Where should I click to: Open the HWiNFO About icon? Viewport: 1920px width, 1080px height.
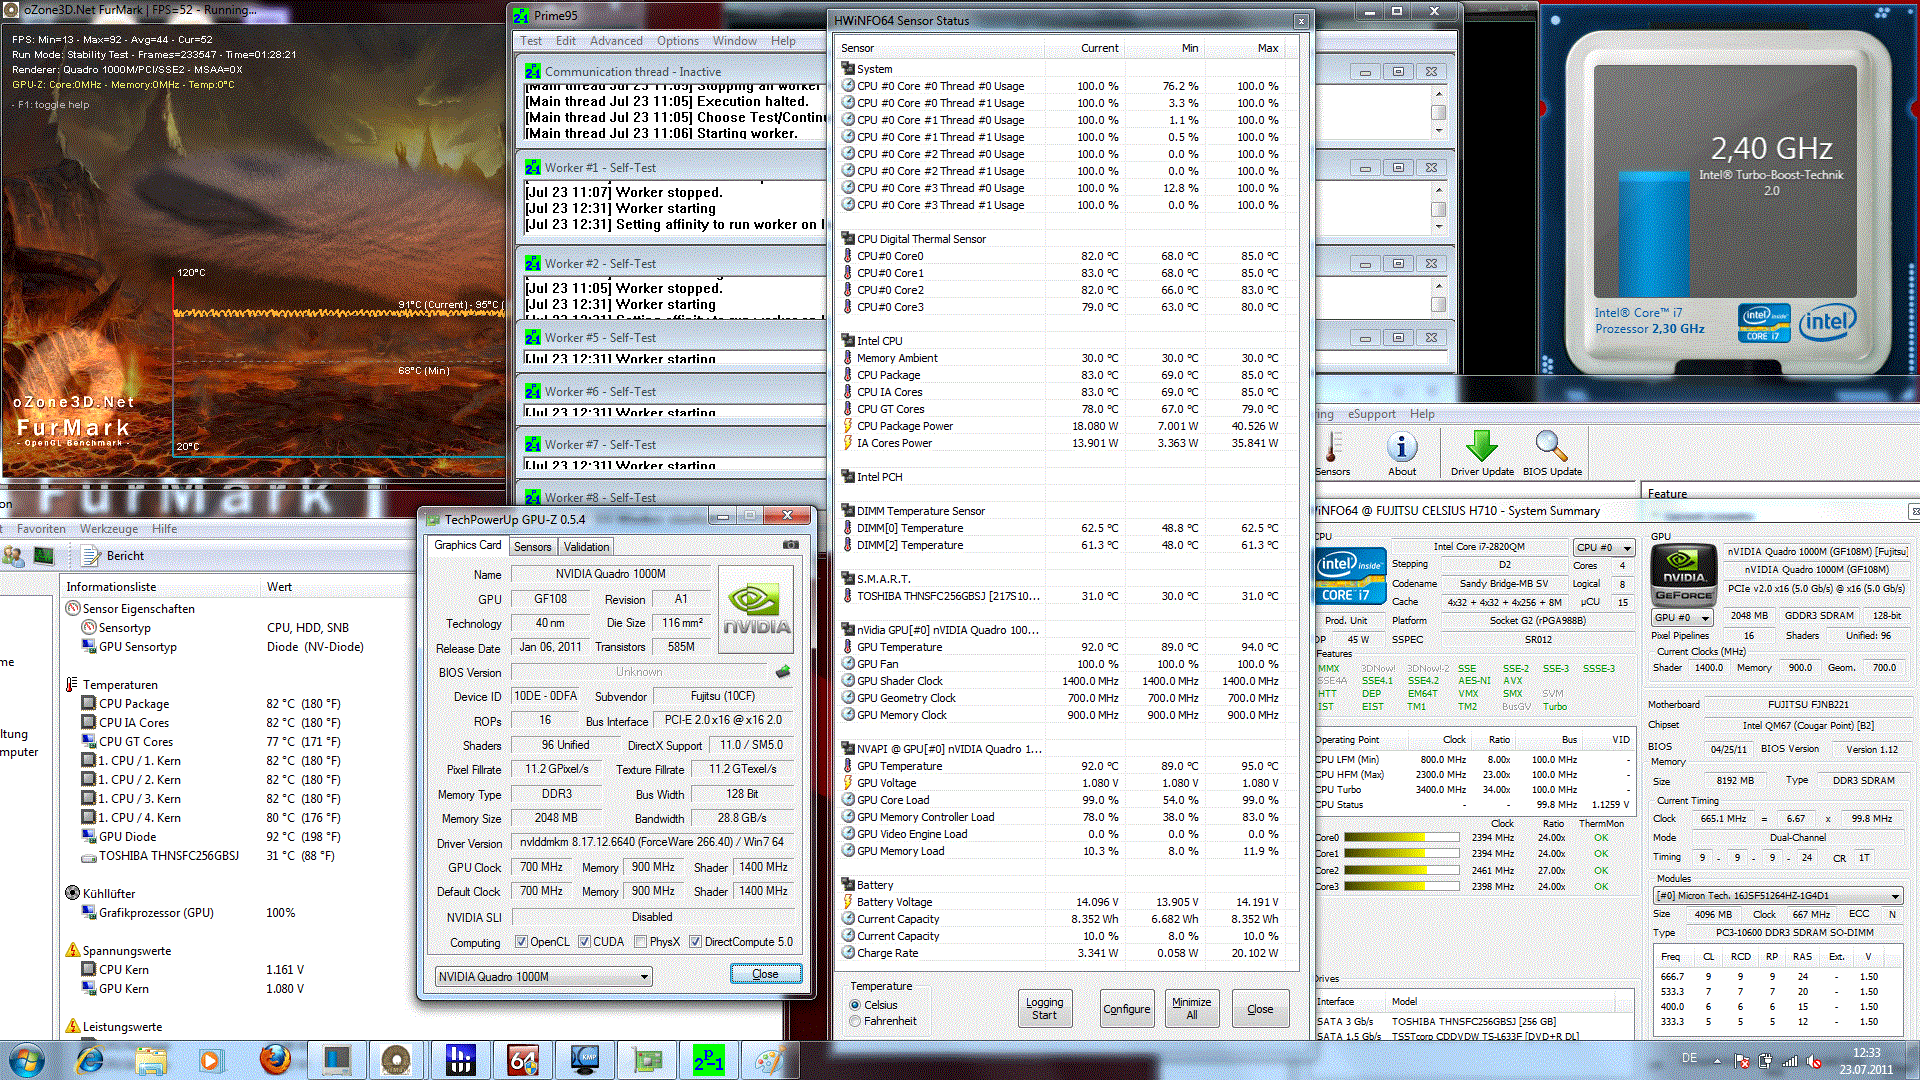coord(1401,448)
